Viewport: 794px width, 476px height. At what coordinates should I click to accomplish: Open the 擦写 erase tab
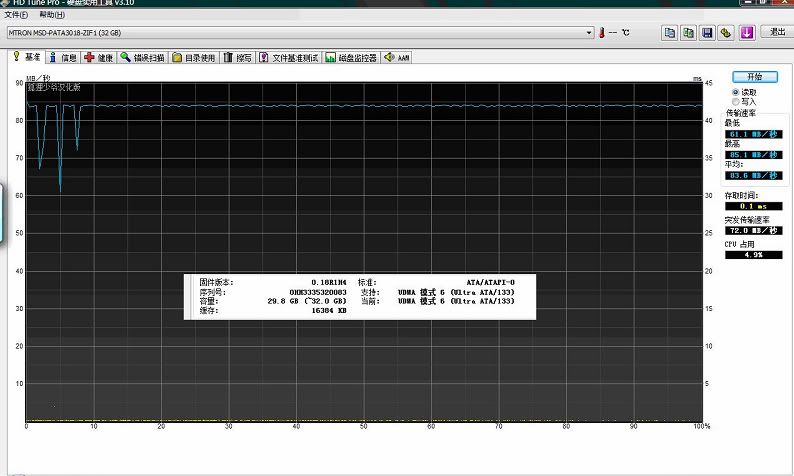pos(238,58)
